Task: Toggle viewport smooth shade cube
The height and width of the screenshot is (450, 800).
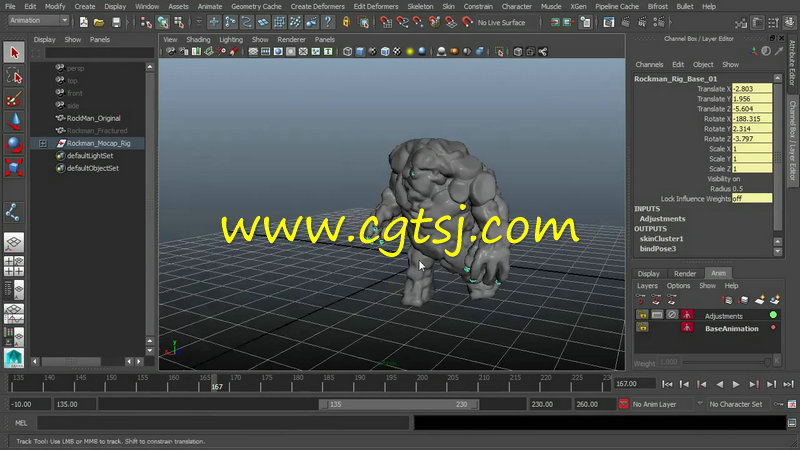Action: point(360,52)
